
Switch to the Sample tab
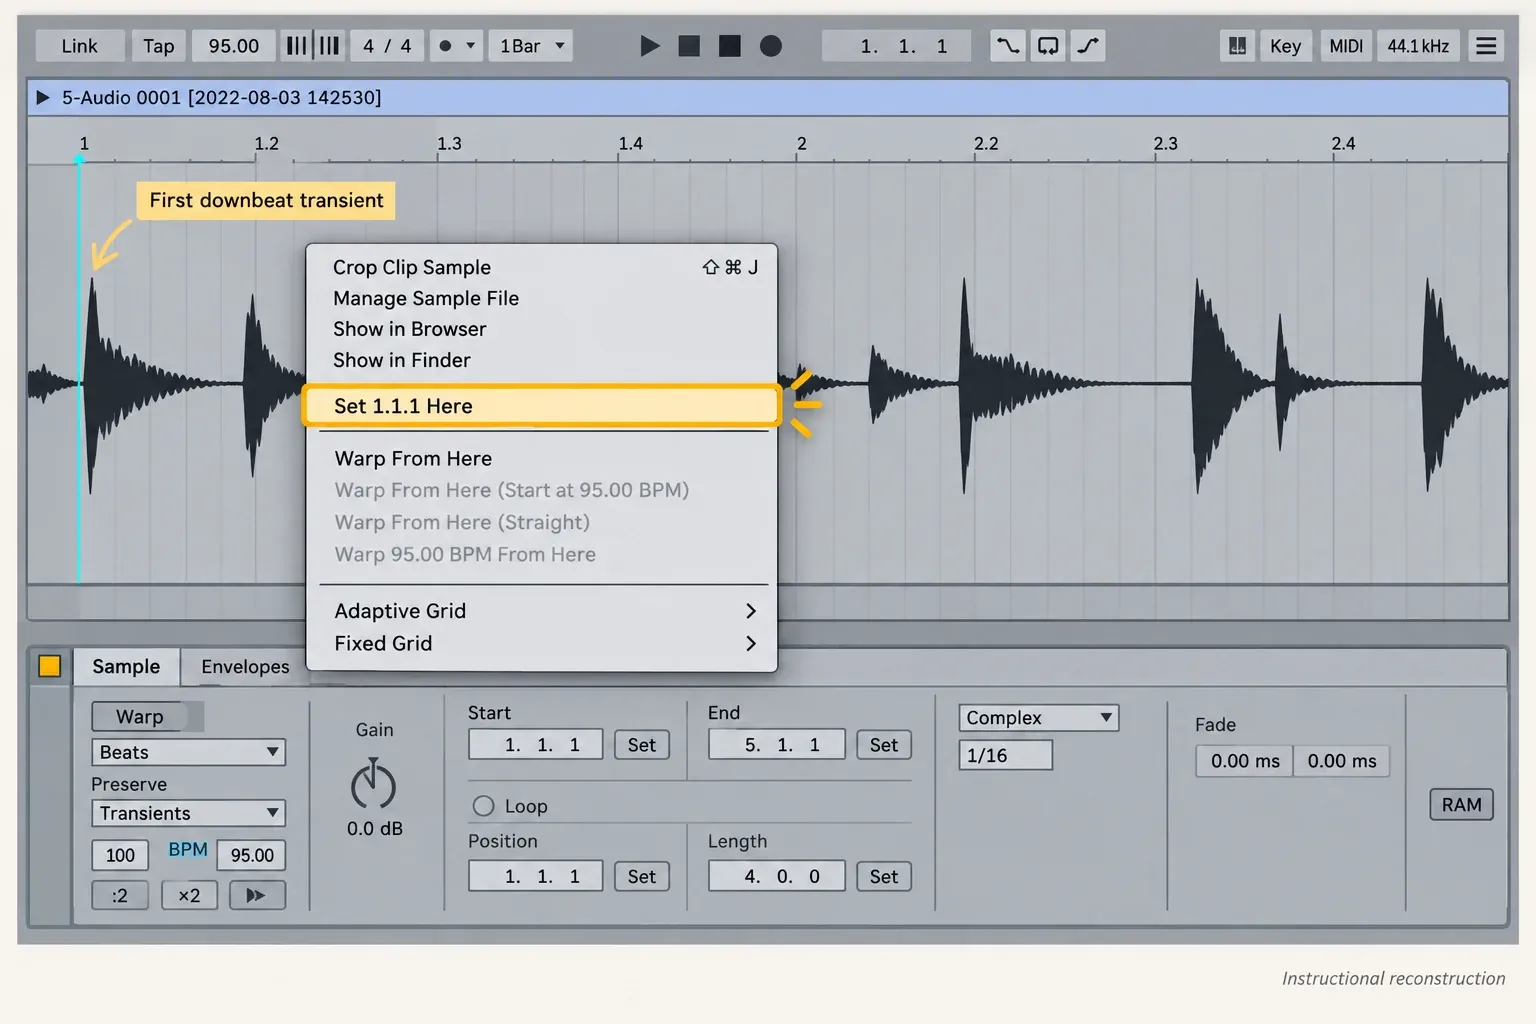tap(126, 666)
